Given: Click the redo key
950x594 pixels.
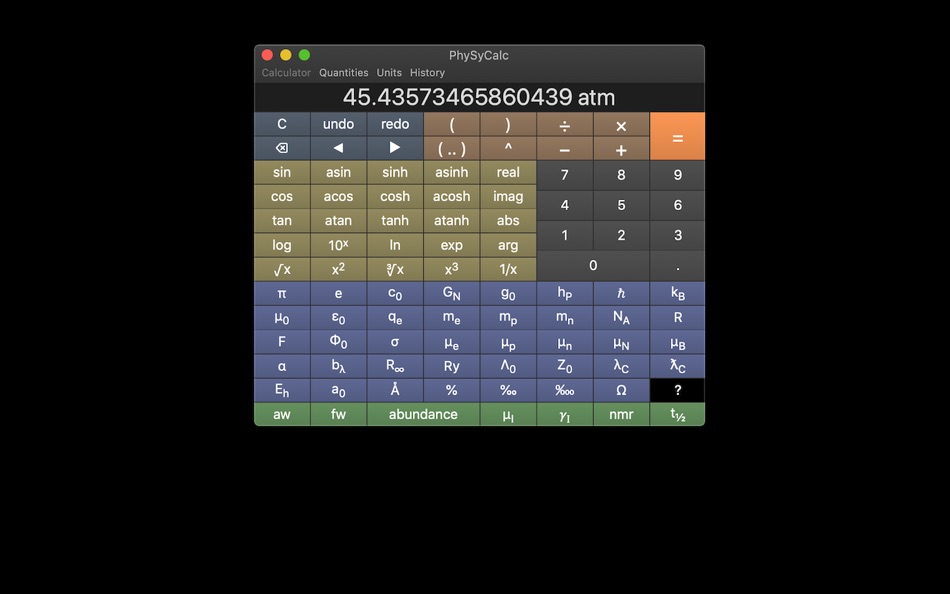Looking at the screenshot, I should [x=394, y=124].
